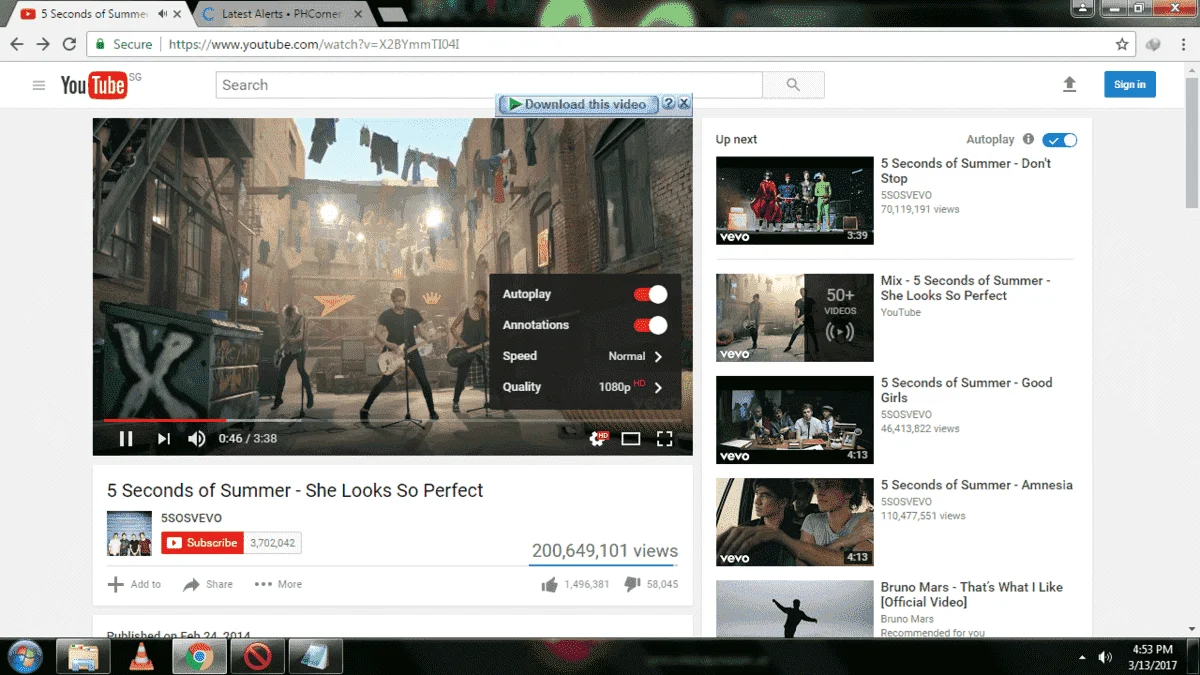Image resolution: width=1200 pixels, height=675 pixels.
Task: Toggle Annotations switch in settings popup
Action: point(650,325)
